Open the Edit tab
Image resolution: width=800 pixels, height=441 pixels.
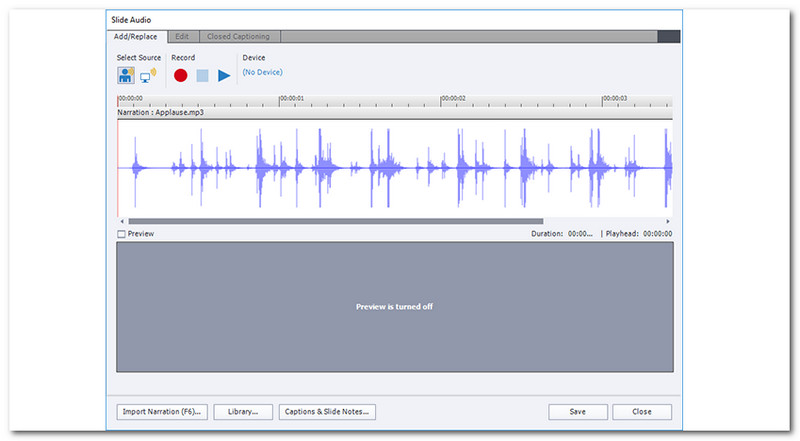pyautogui.click(x=182, y=37)
